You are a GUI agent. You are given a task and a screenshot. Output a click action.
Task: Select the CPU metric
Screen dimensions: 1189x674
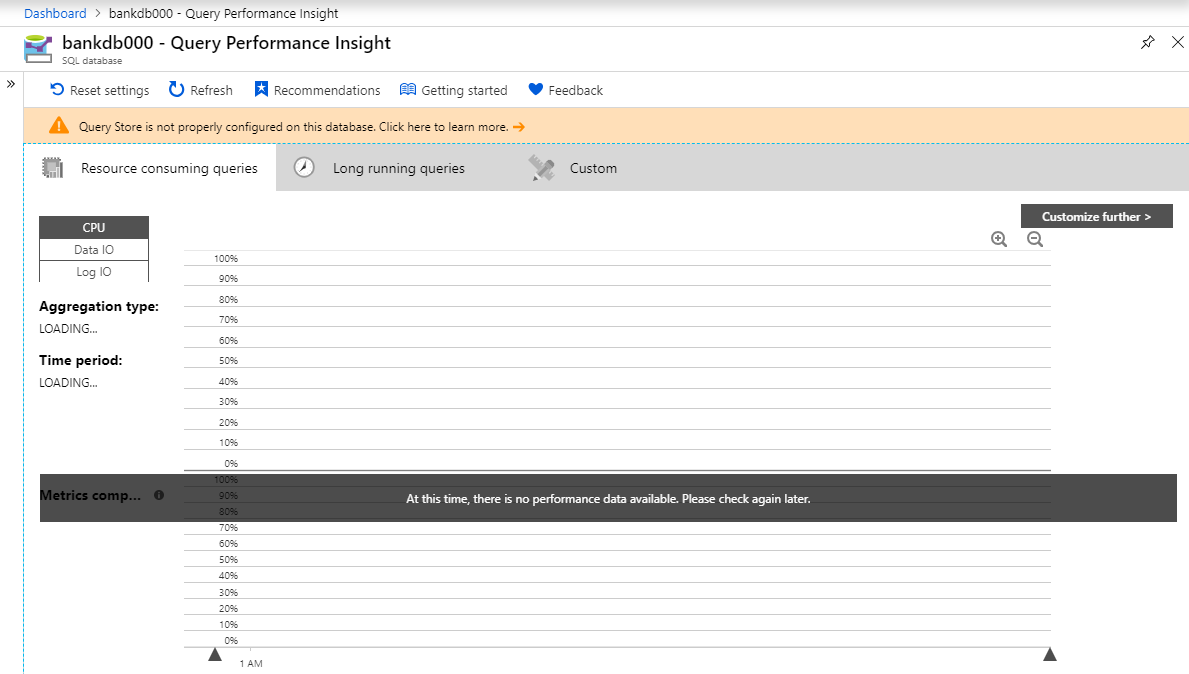(94, 227)
